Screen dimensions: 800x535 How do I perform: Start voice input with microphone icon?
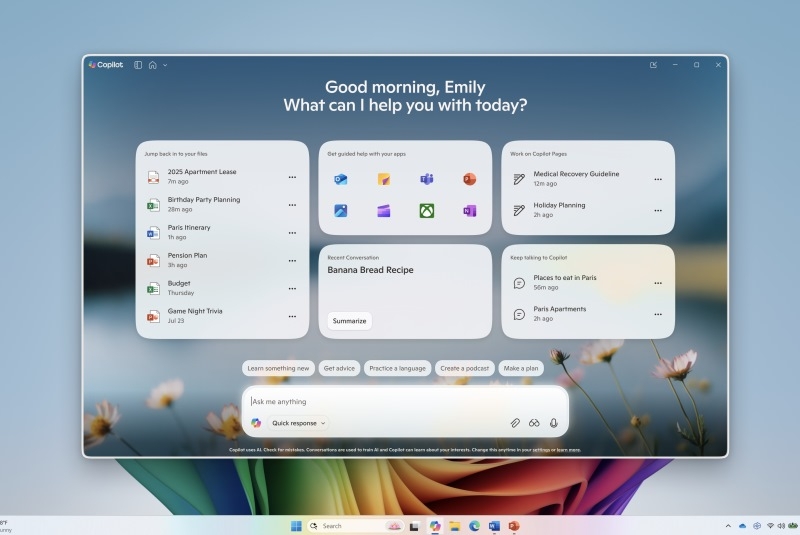(x=554, y=423)
